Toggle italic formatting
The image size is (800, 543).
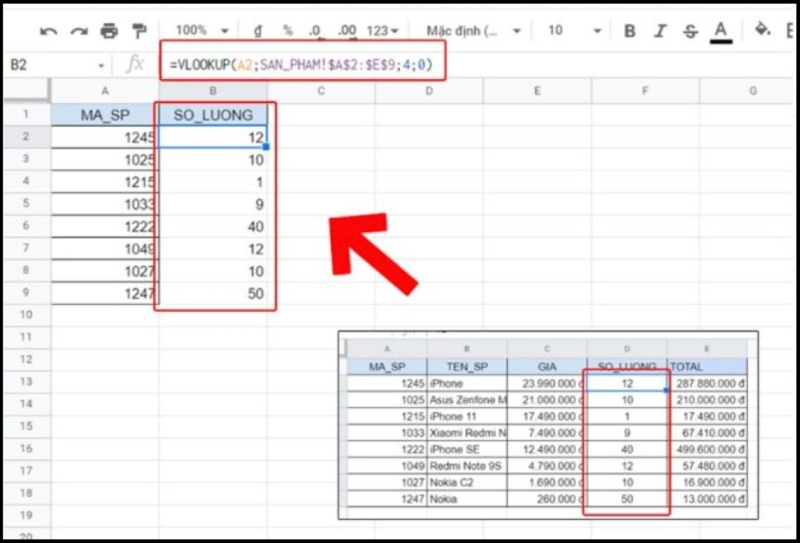tap(660, 32)
